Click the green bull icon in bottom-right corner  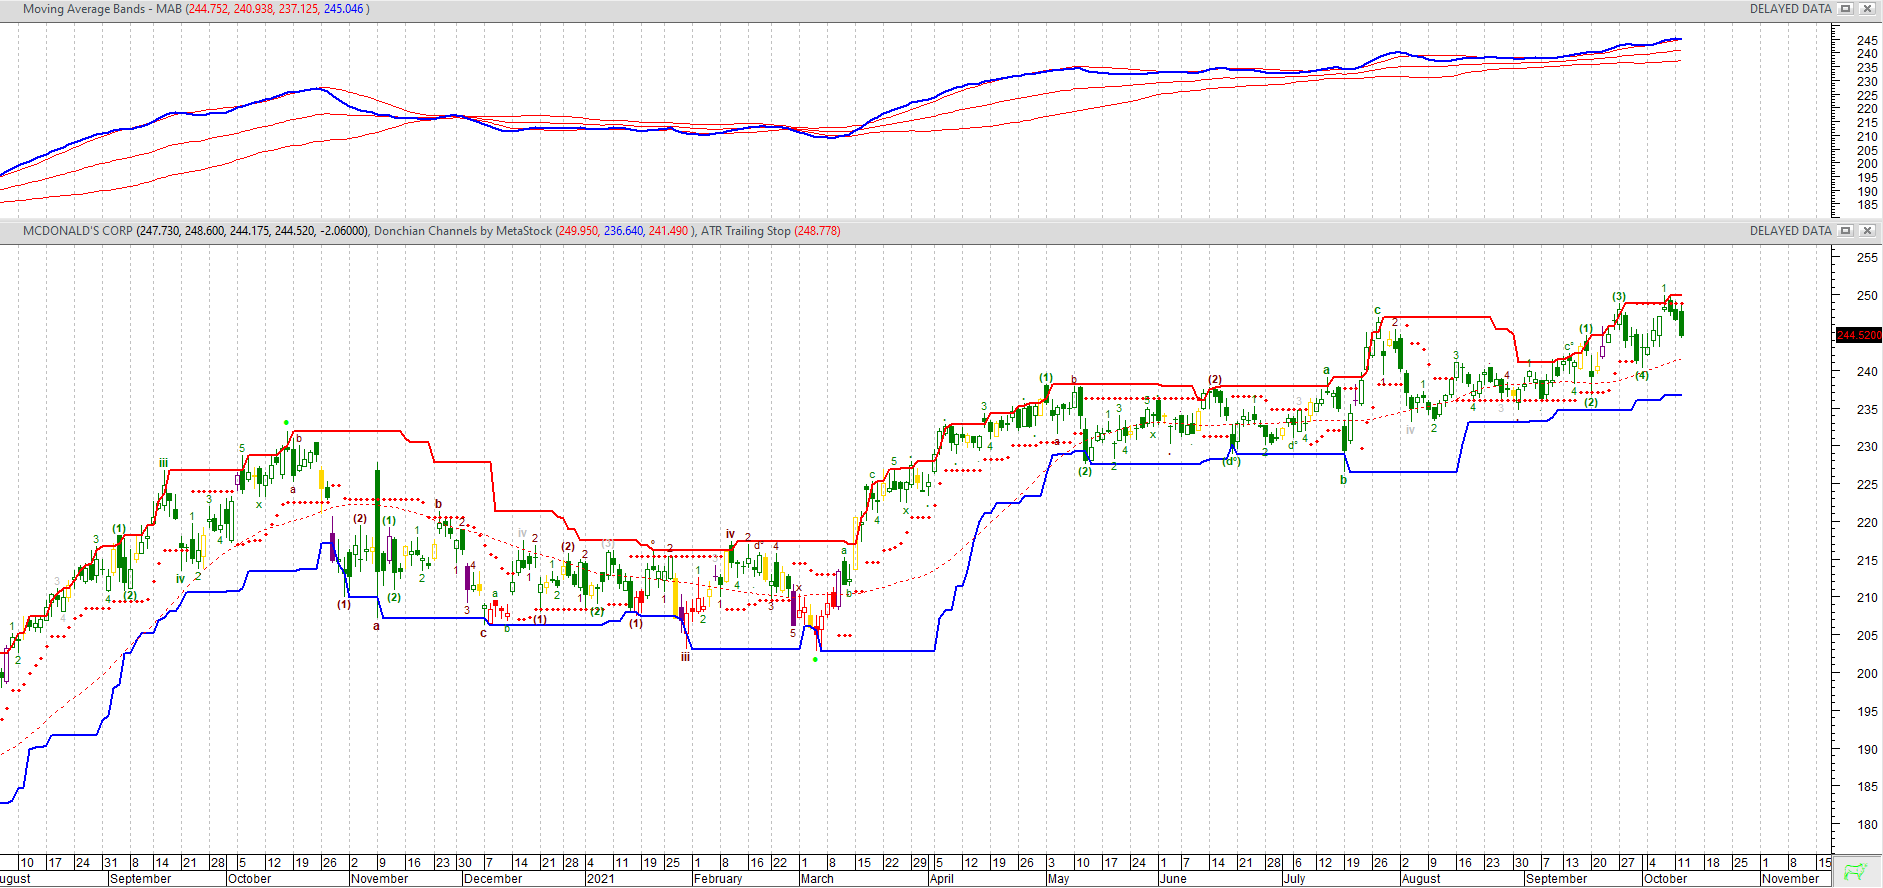[1856, 871]
